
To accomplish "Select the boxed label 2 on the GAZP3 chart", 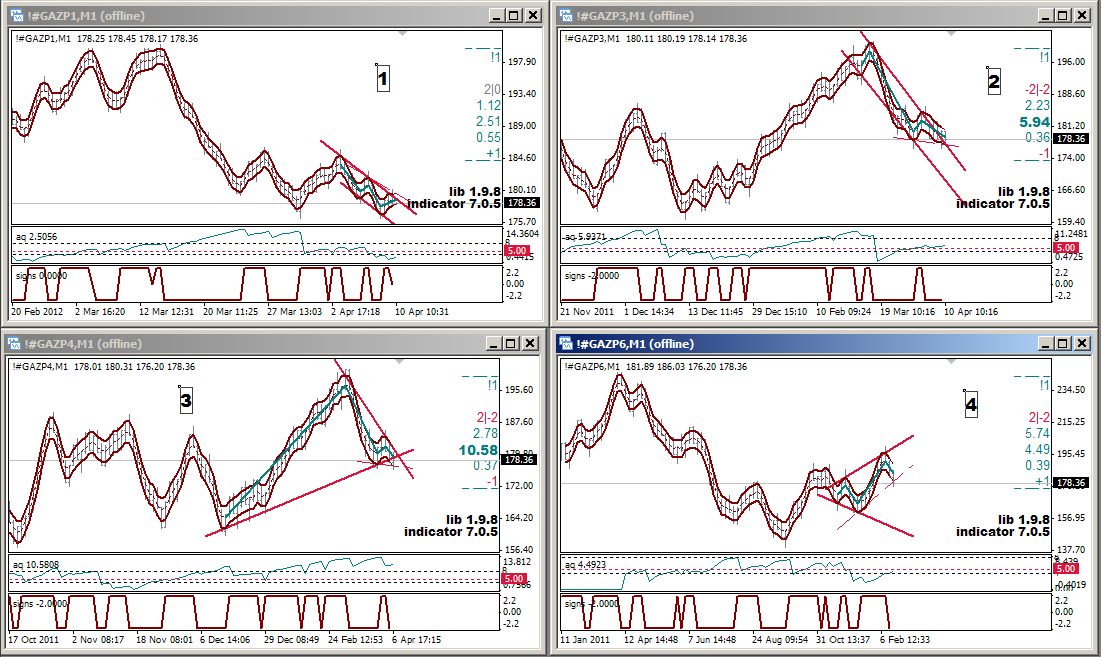I will (993, 82).
